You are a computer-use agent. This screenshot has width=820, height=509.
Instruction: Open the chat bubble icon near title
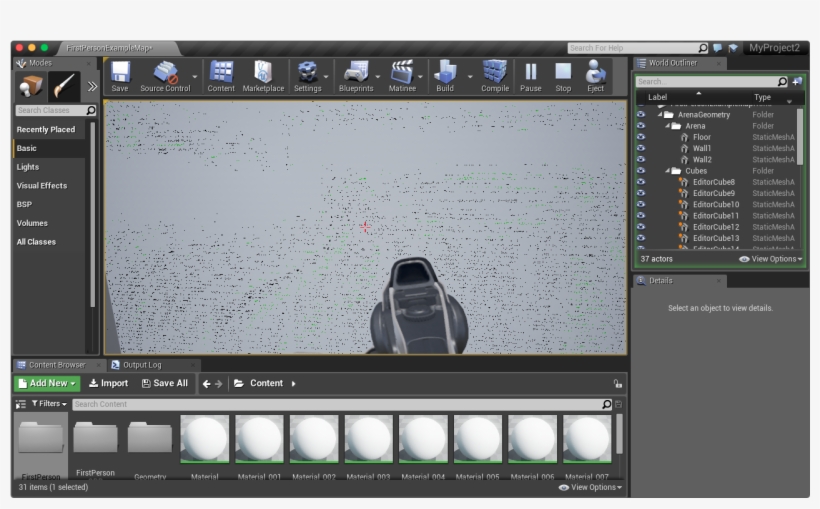[718, 48]
